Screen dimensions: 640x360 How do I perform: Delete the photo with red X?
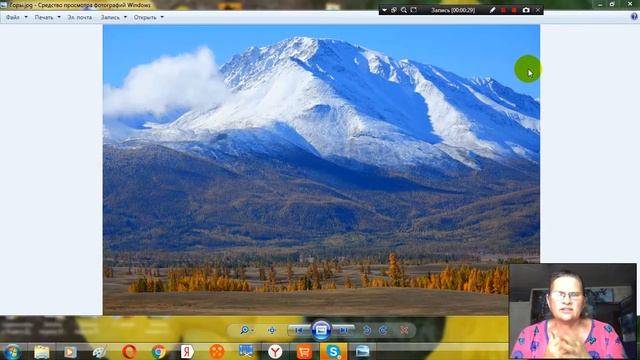(x=404, y=330)
